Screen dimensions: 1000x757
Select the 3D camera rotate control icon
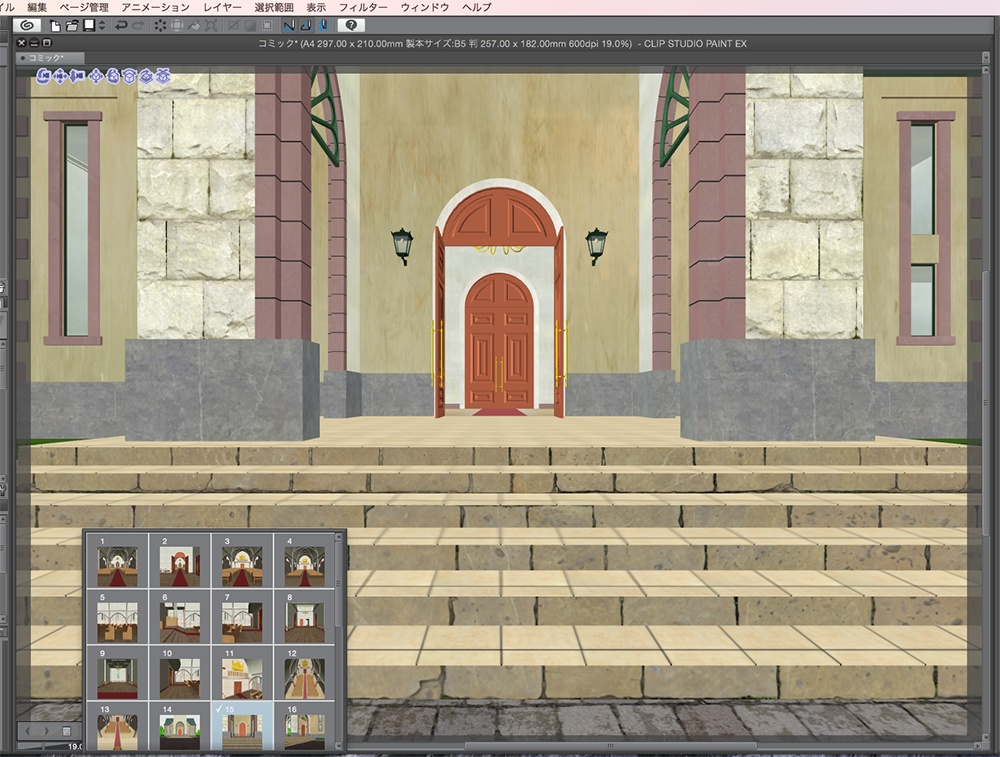[43, 77]
